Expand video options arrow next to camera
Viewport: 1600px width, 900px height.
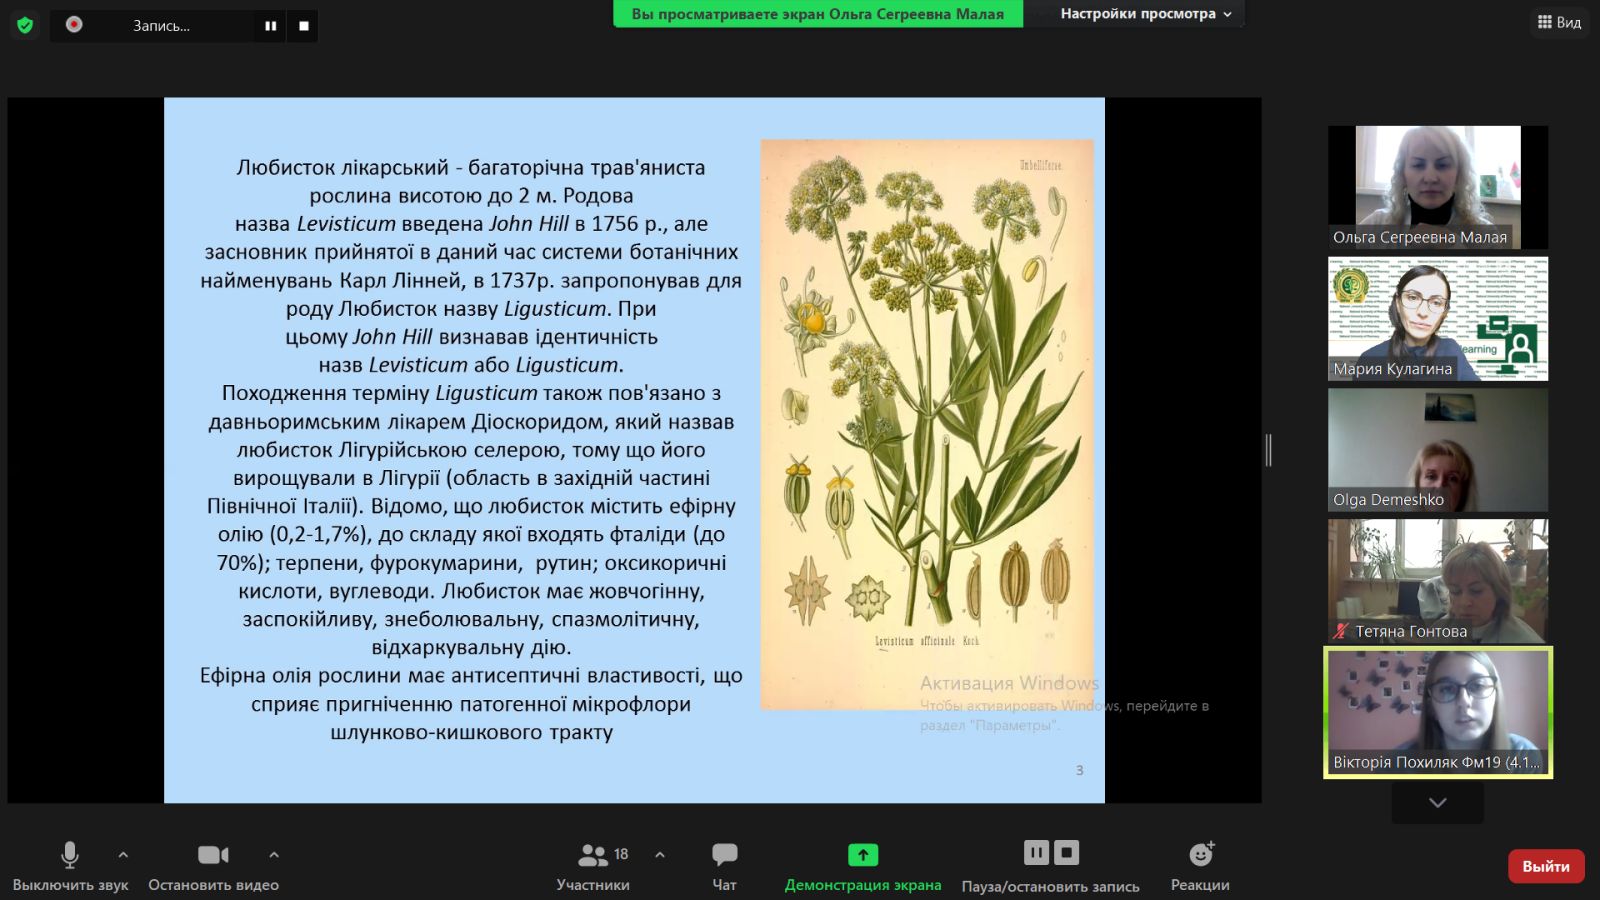pos(274,854)
